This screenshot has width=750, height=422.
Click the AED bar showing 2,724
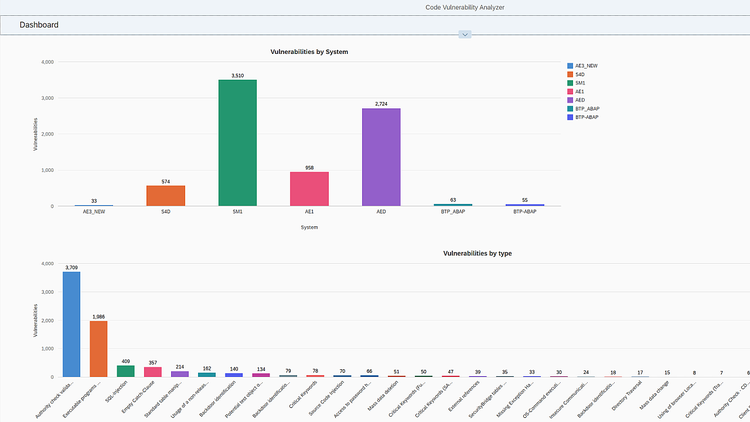(381, 157)
